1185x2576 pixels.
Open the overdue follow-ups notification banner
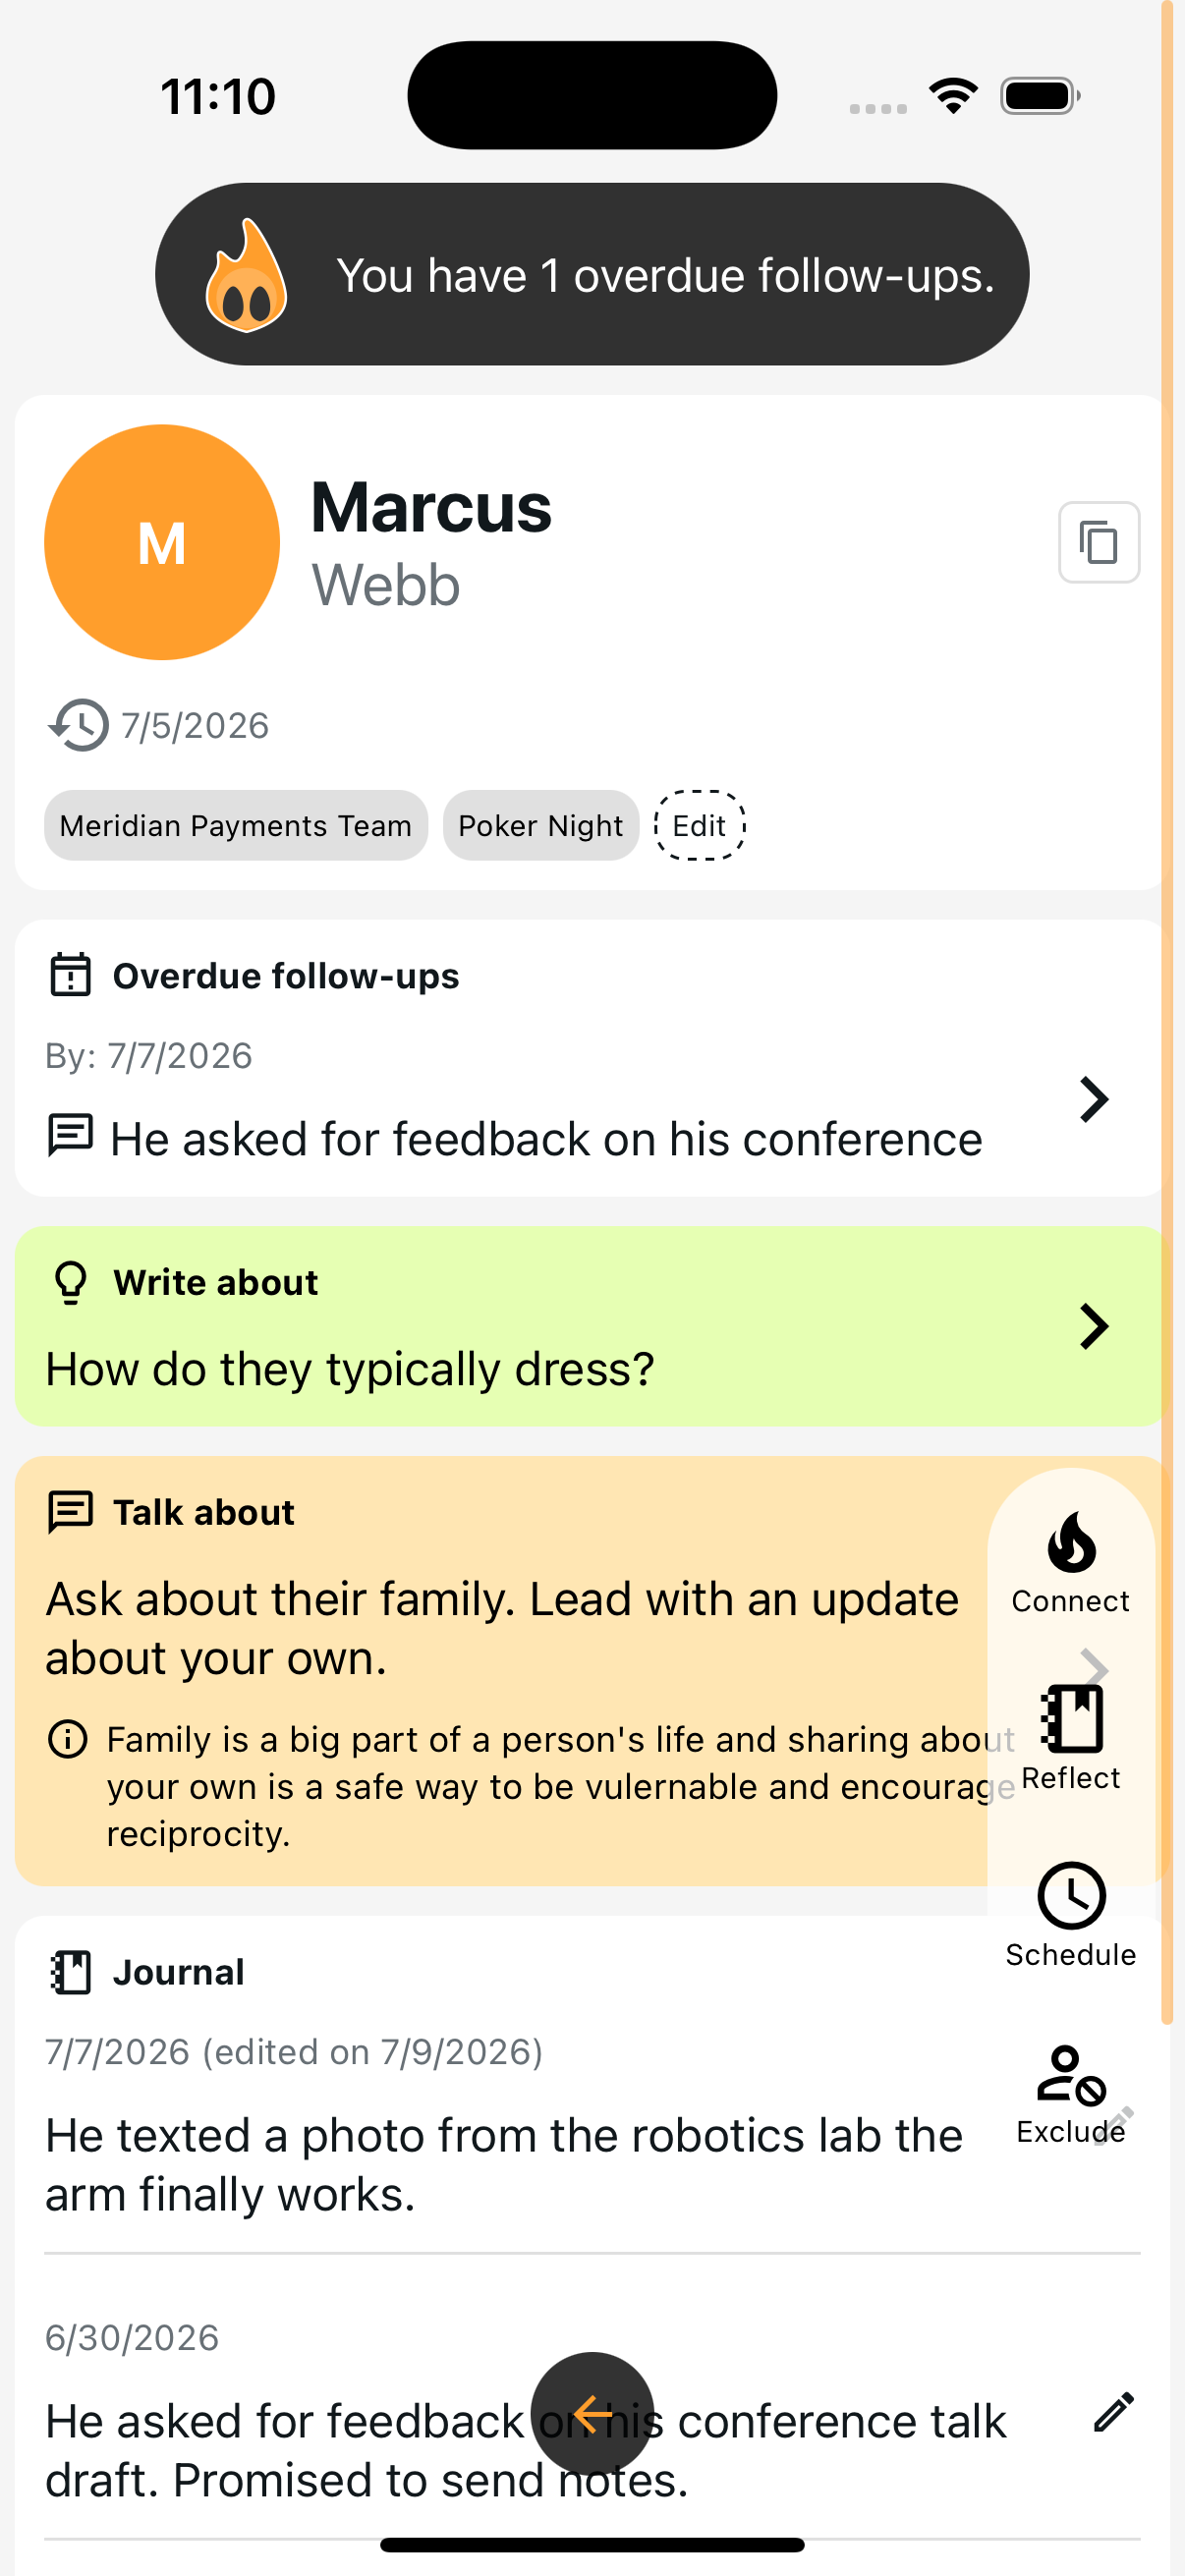point(592,274)
